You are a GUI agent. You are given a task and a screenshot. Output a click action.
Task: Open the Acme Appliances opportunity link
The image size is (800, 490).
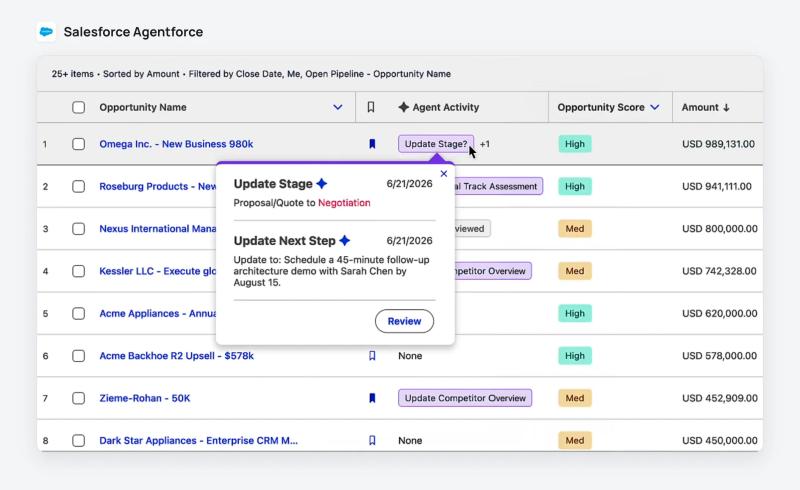coord(158,313)
